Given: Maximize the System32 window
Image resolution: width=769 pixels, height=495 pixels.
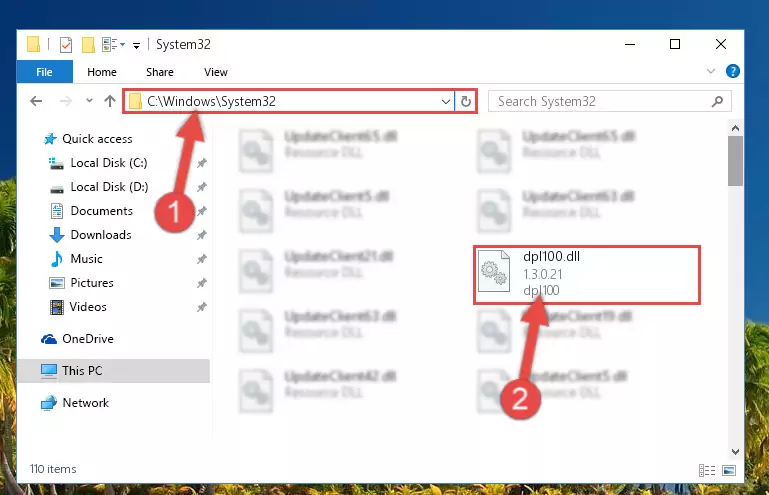Looking at the screenshot, I should (675, 44).
